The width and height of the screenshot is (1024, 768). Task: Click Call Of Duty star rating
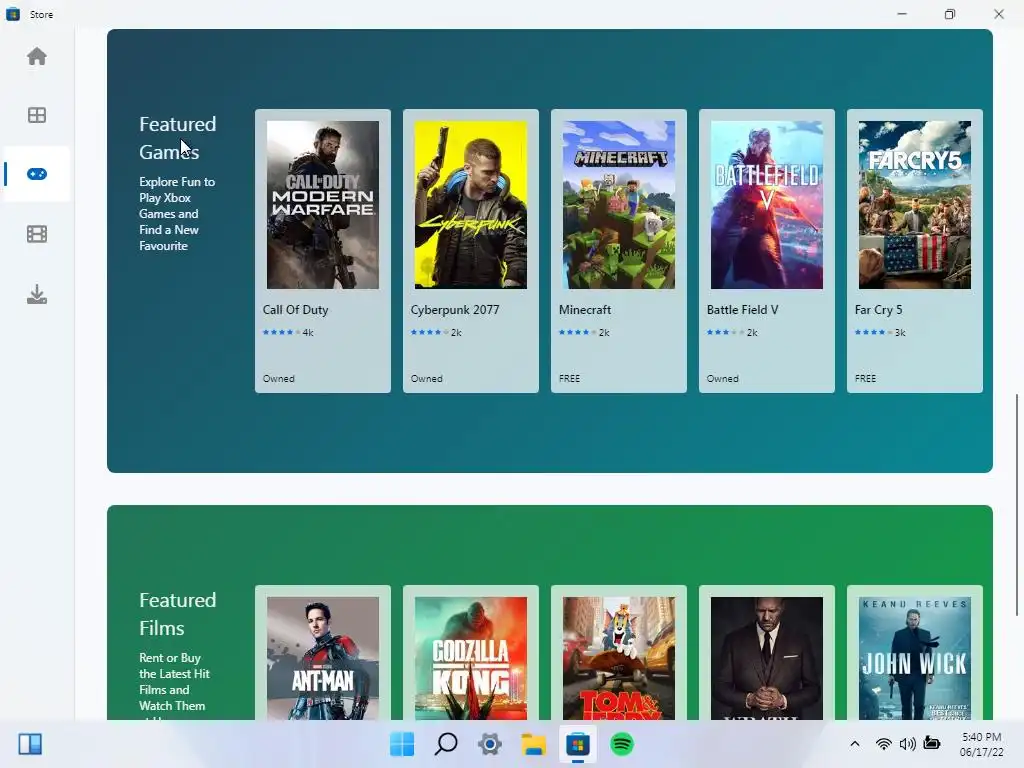coord(281,332)
